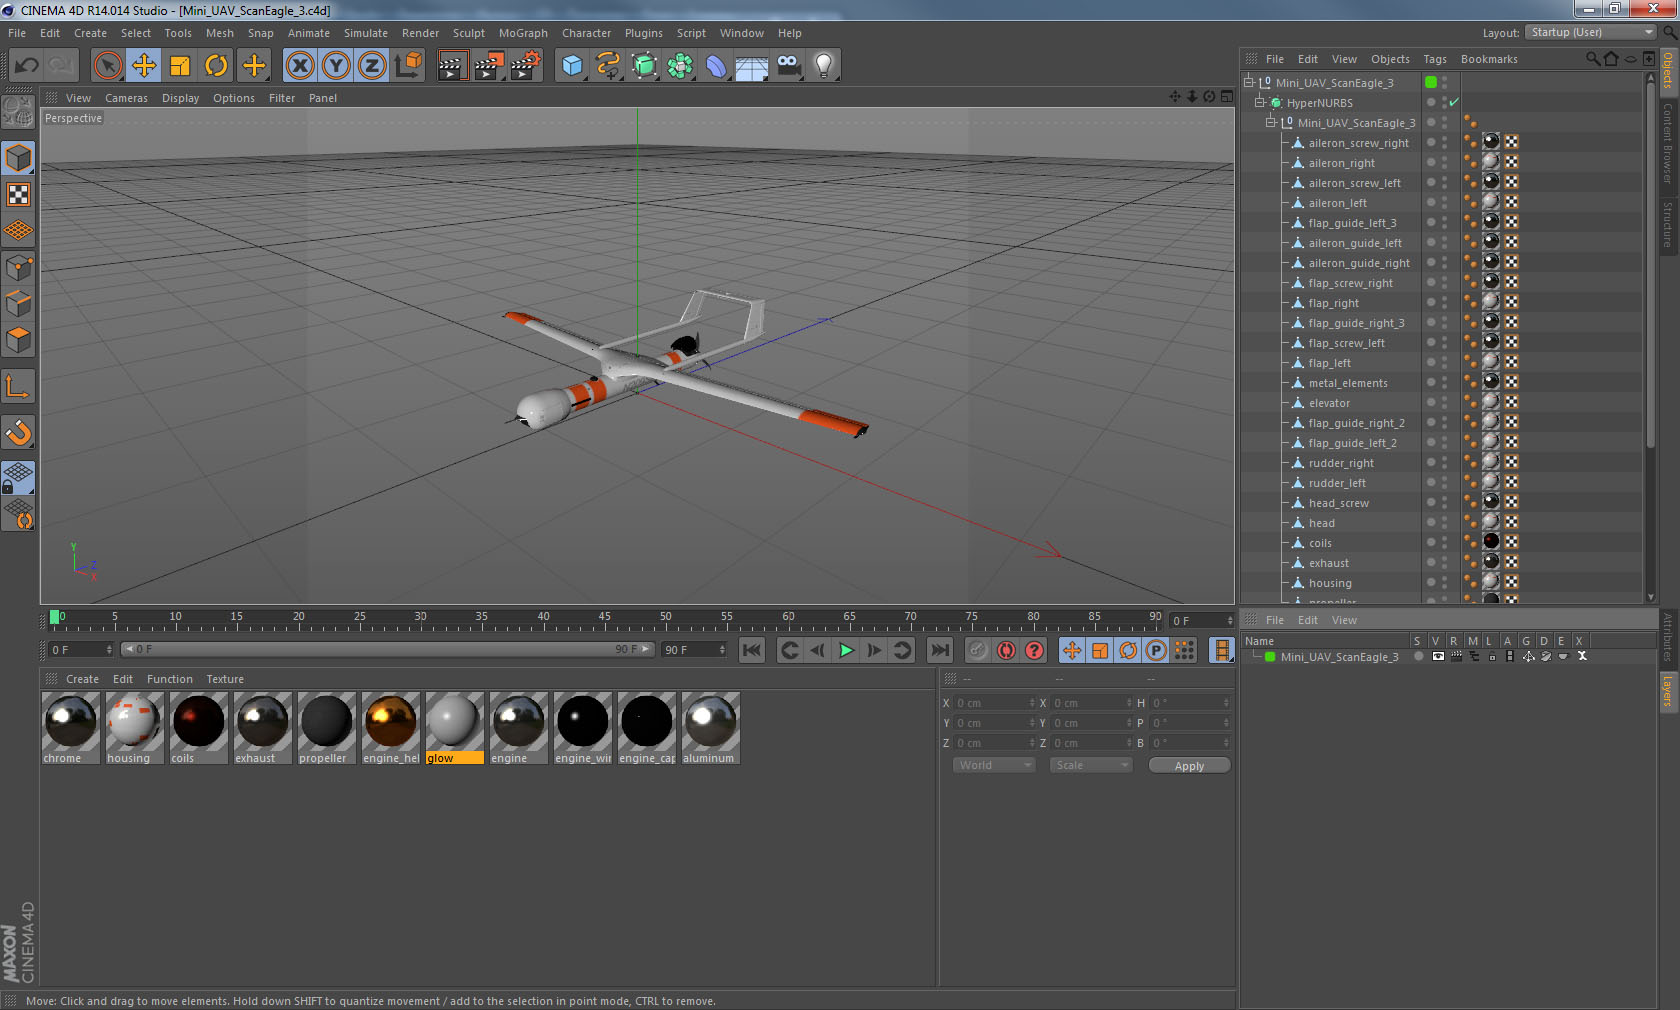Enable snapping magnet icon
This screenshot has width=1680, height=1010.
pyautogui.click(x=18, y=432)
